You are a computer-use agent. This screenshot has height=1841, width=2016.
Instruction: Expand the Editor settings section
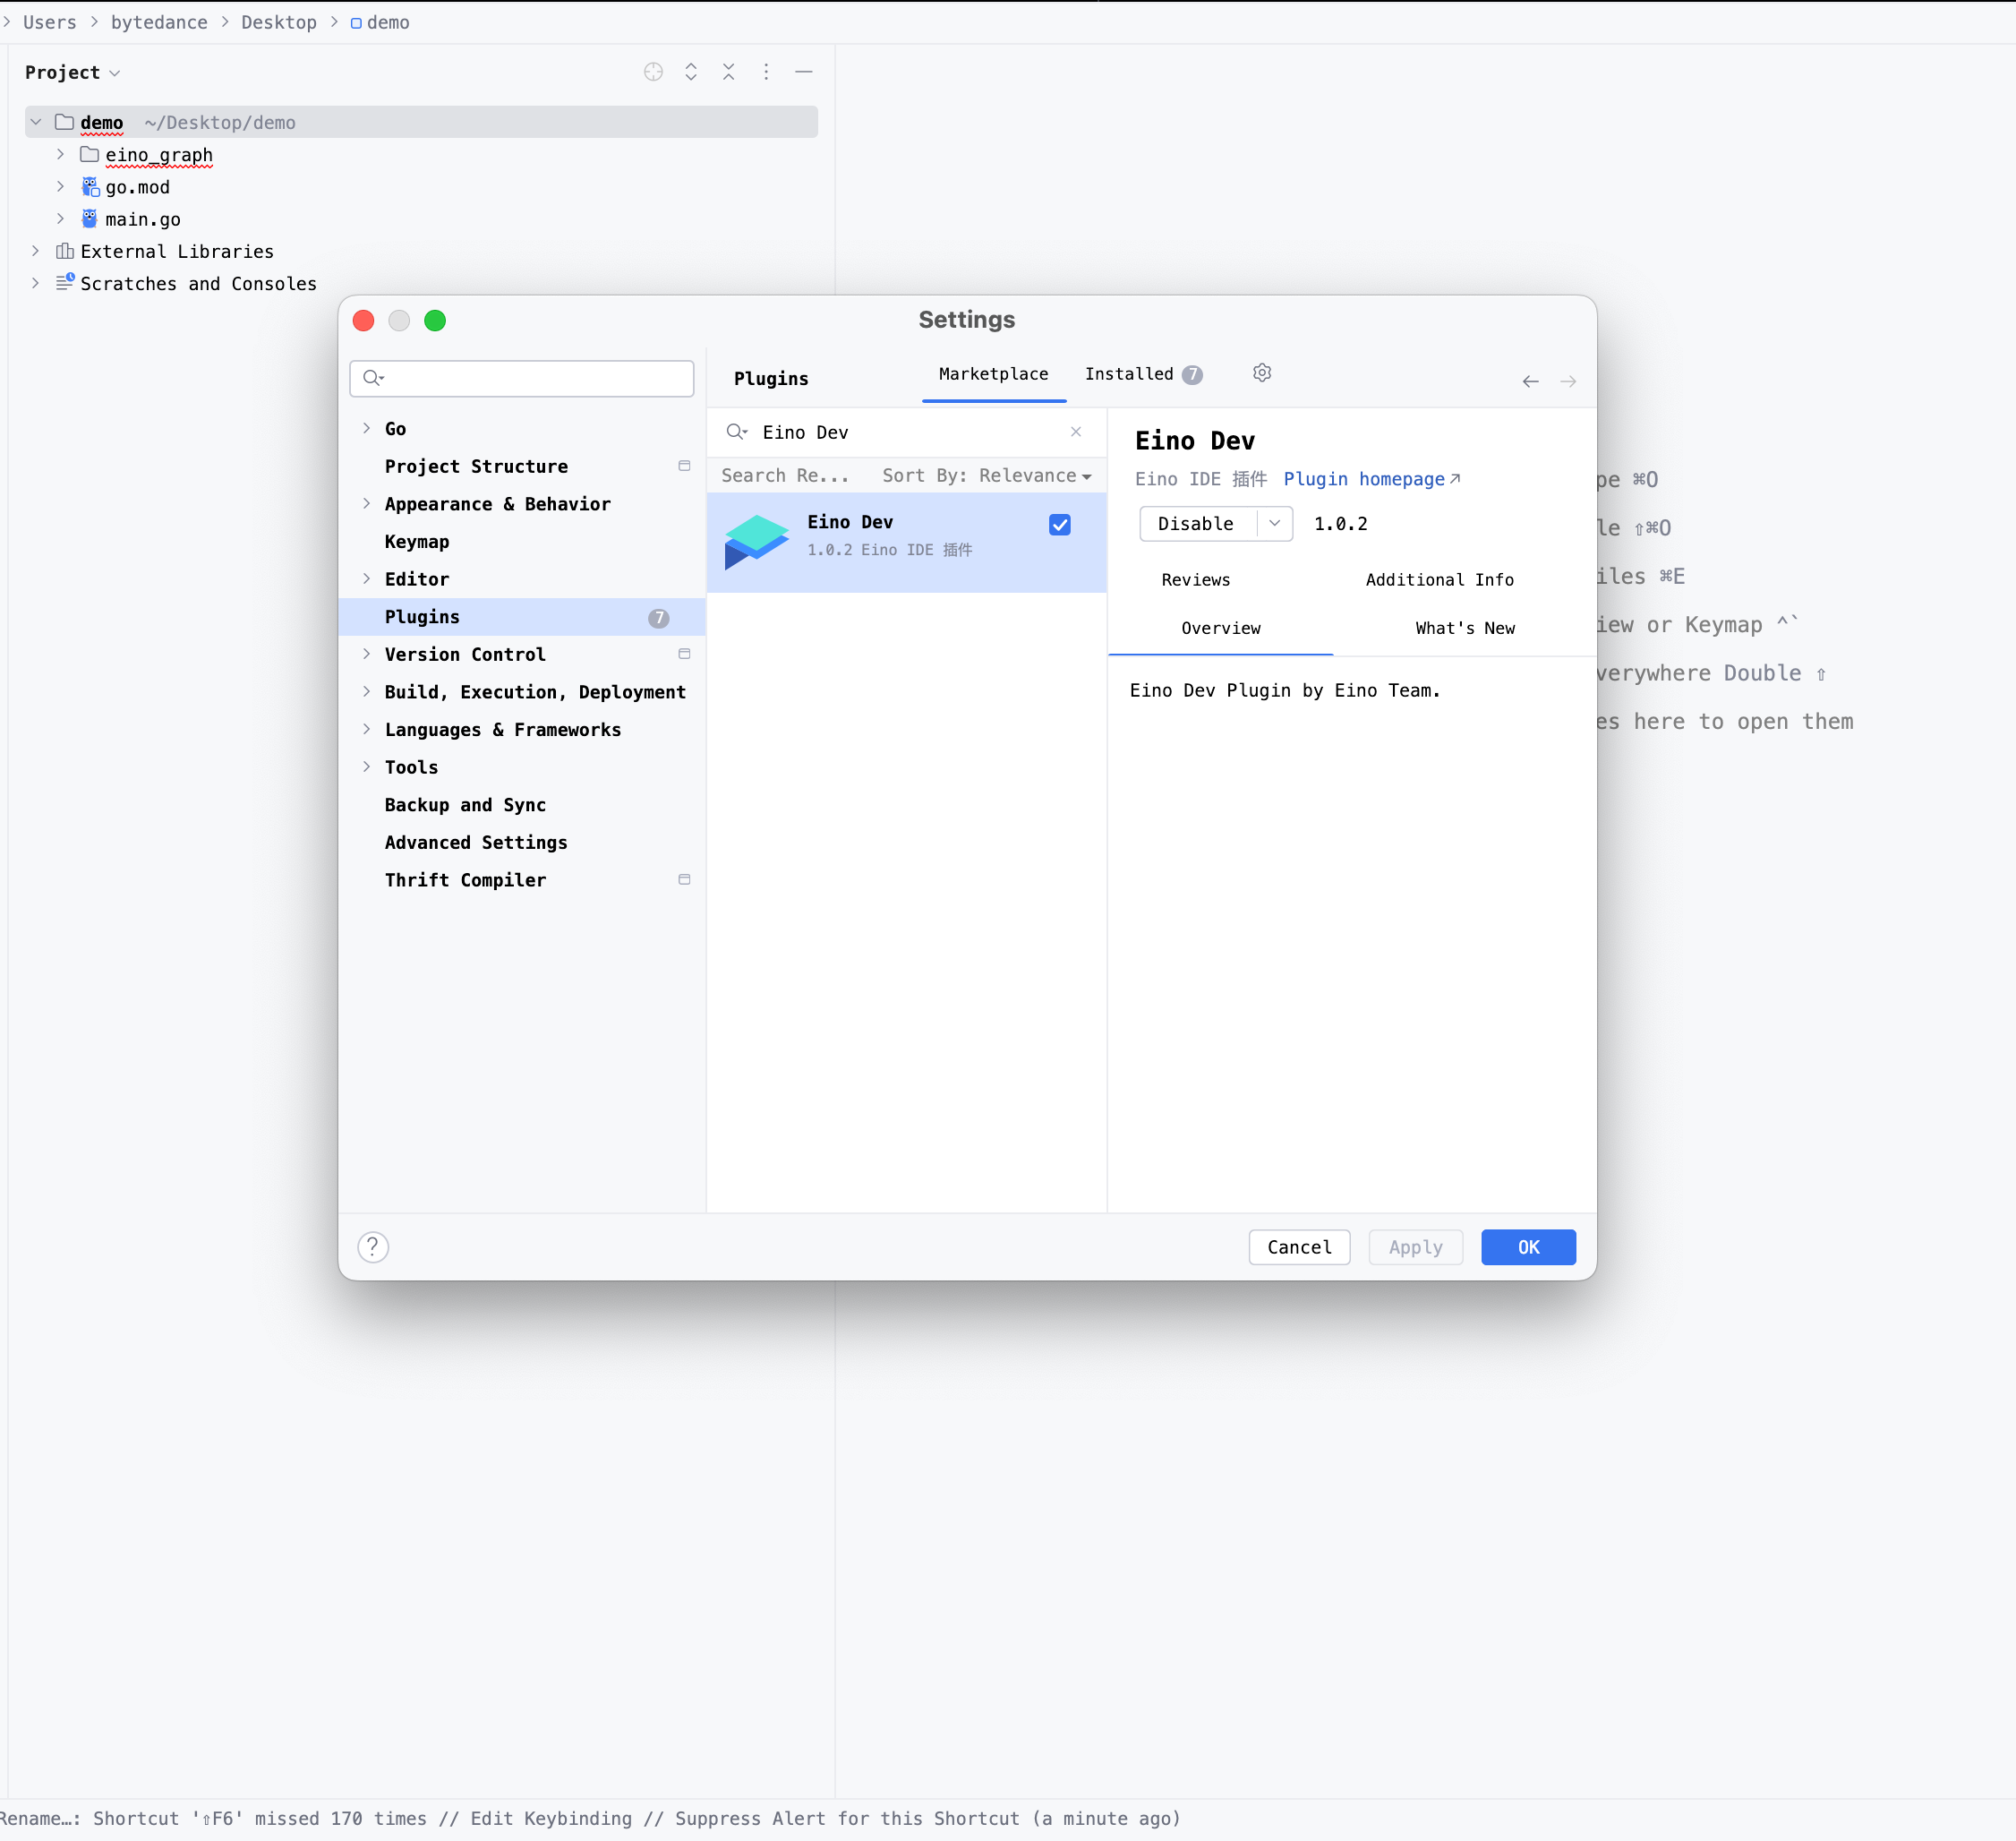tap(367, 579)
